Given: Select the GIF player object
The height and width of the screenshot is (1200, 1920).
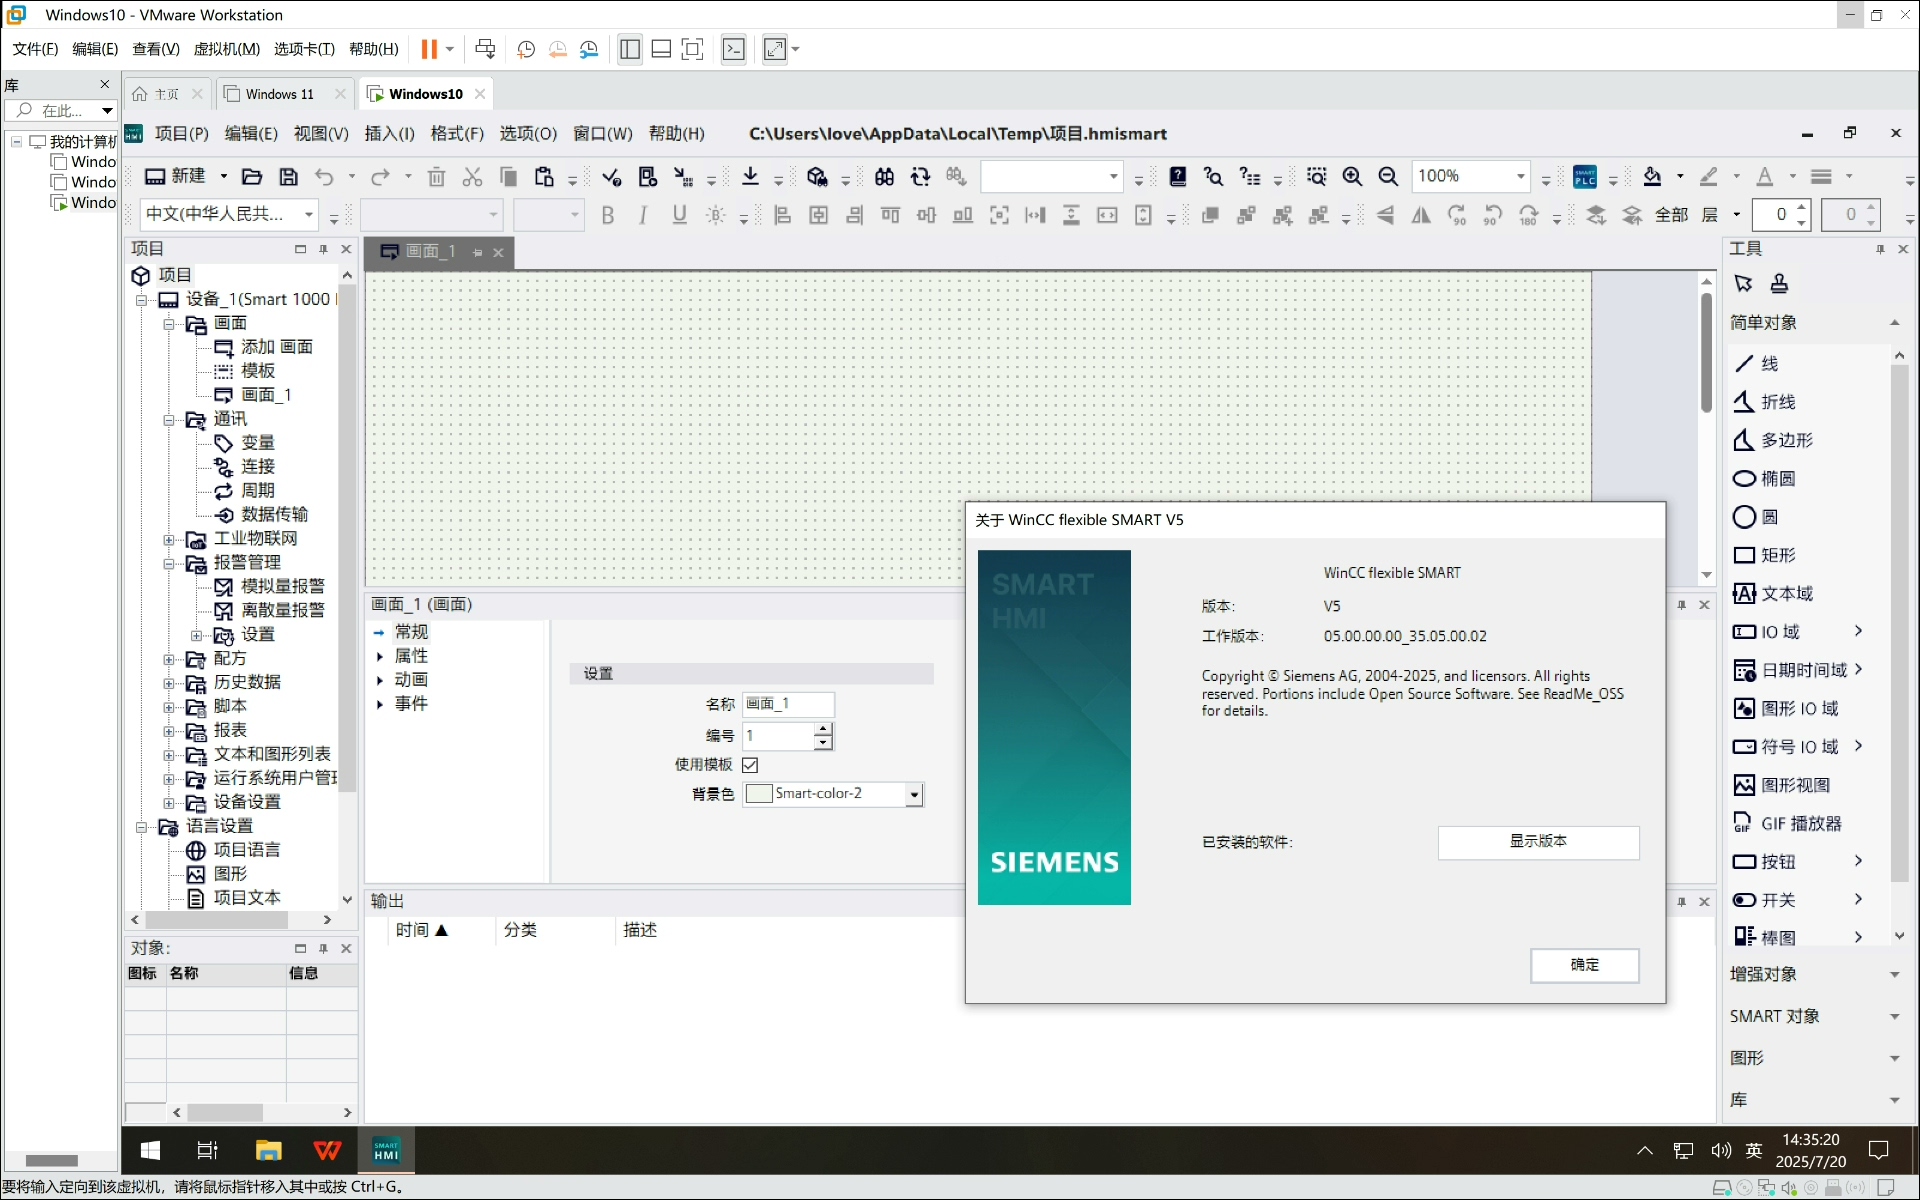Looking at the screenshot, I should (1787, 823).
